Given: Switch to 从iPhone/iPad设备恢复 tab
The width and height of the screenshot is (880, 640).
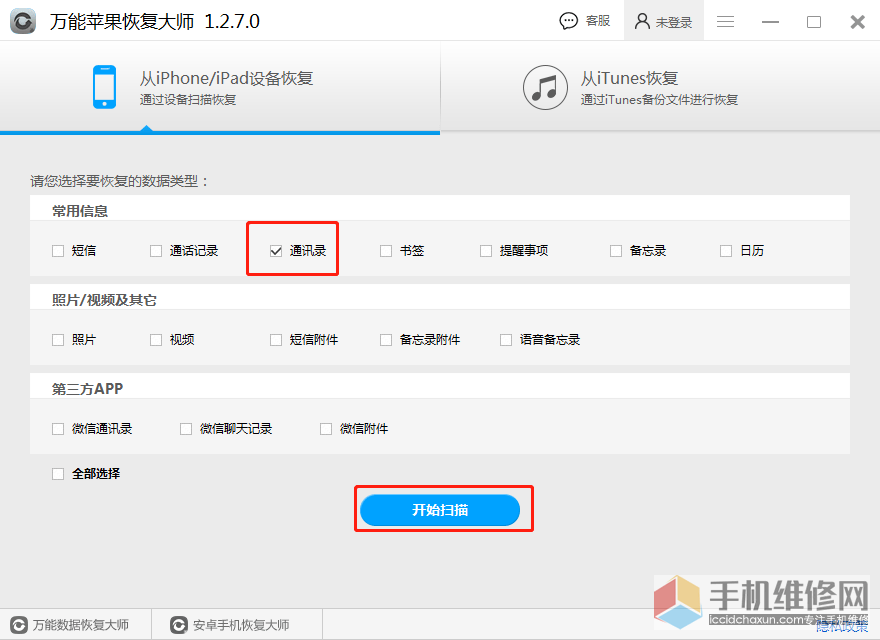Looking at the screenshot, I should coord(220,87).
